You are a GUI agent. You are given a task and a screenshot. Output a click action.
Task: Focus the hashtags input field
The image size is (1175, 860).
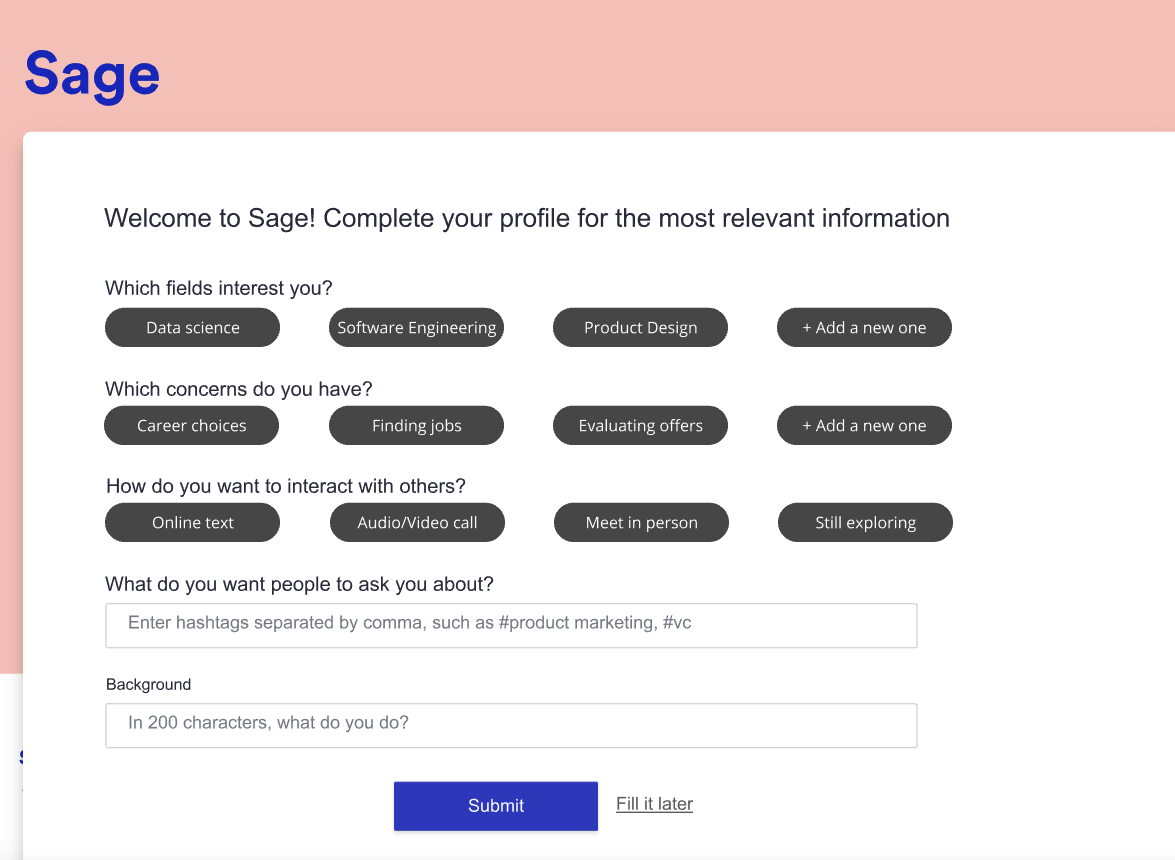[511, 625]
